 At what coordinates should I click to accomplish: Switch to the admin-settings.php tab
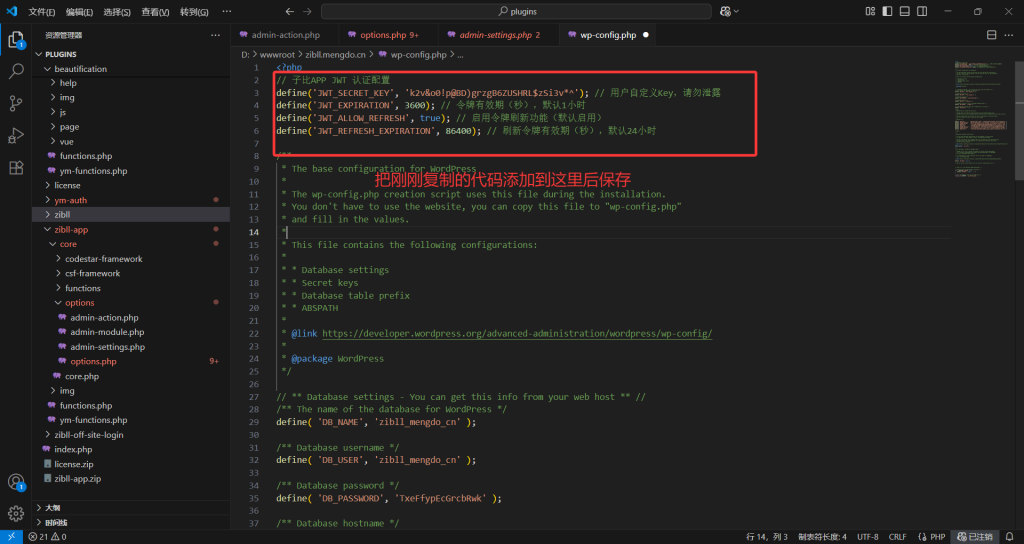click(496, 35)
